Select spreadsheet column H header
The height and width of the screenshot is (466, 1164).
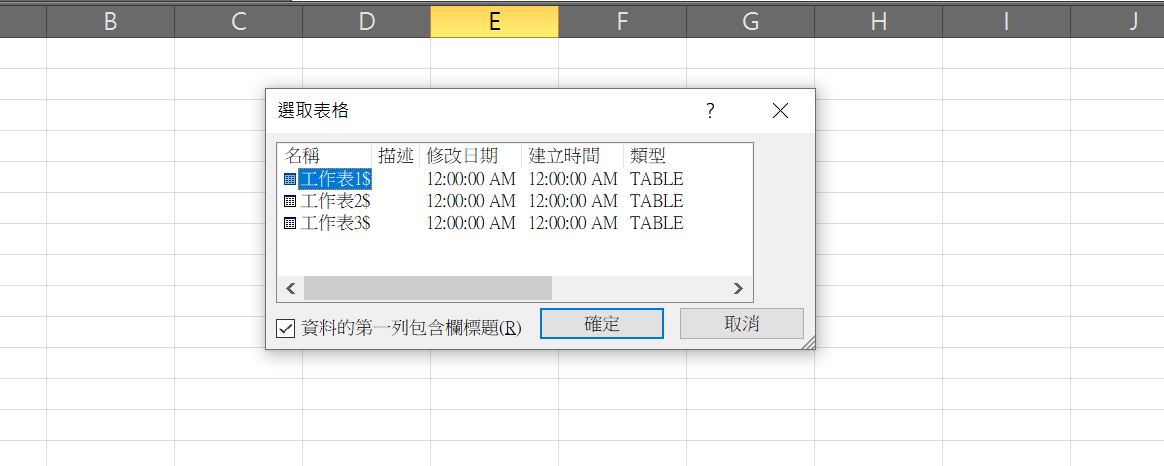(878, 22)
